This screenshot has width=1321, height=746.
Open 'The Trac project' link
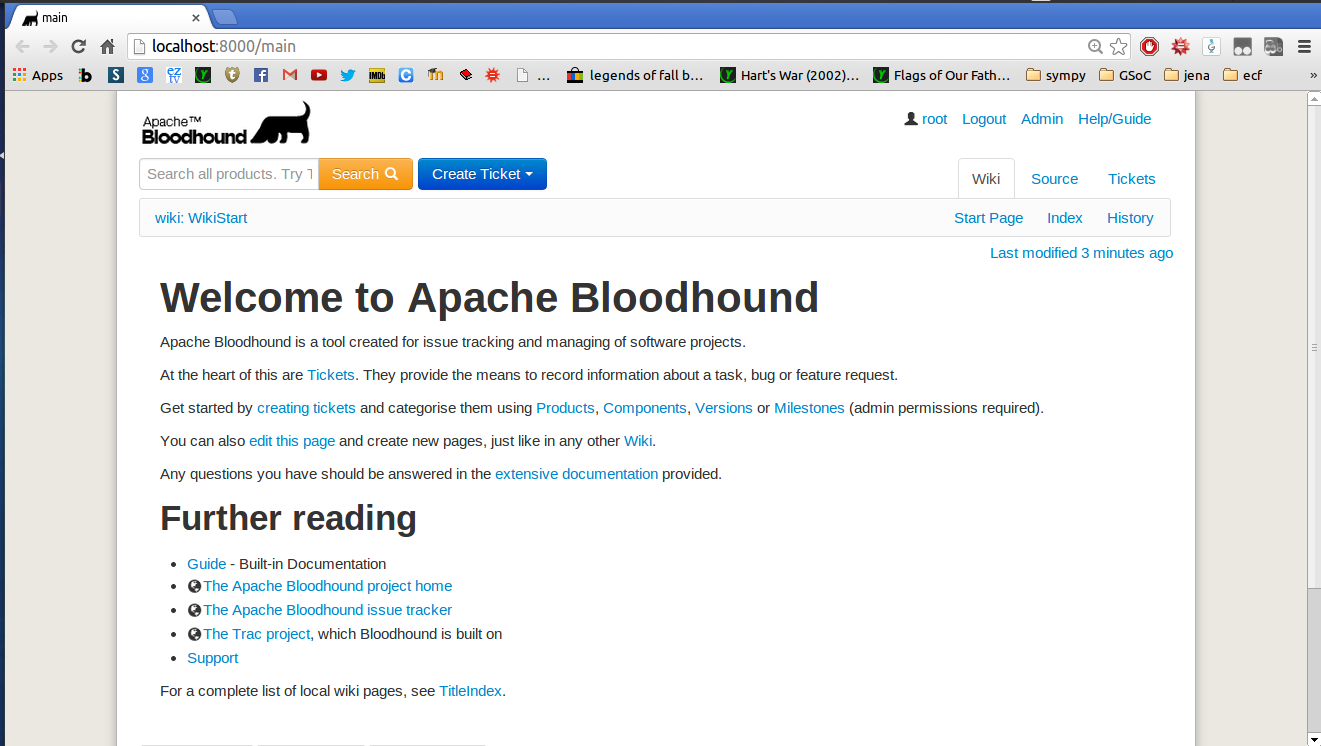coord(256,634)
